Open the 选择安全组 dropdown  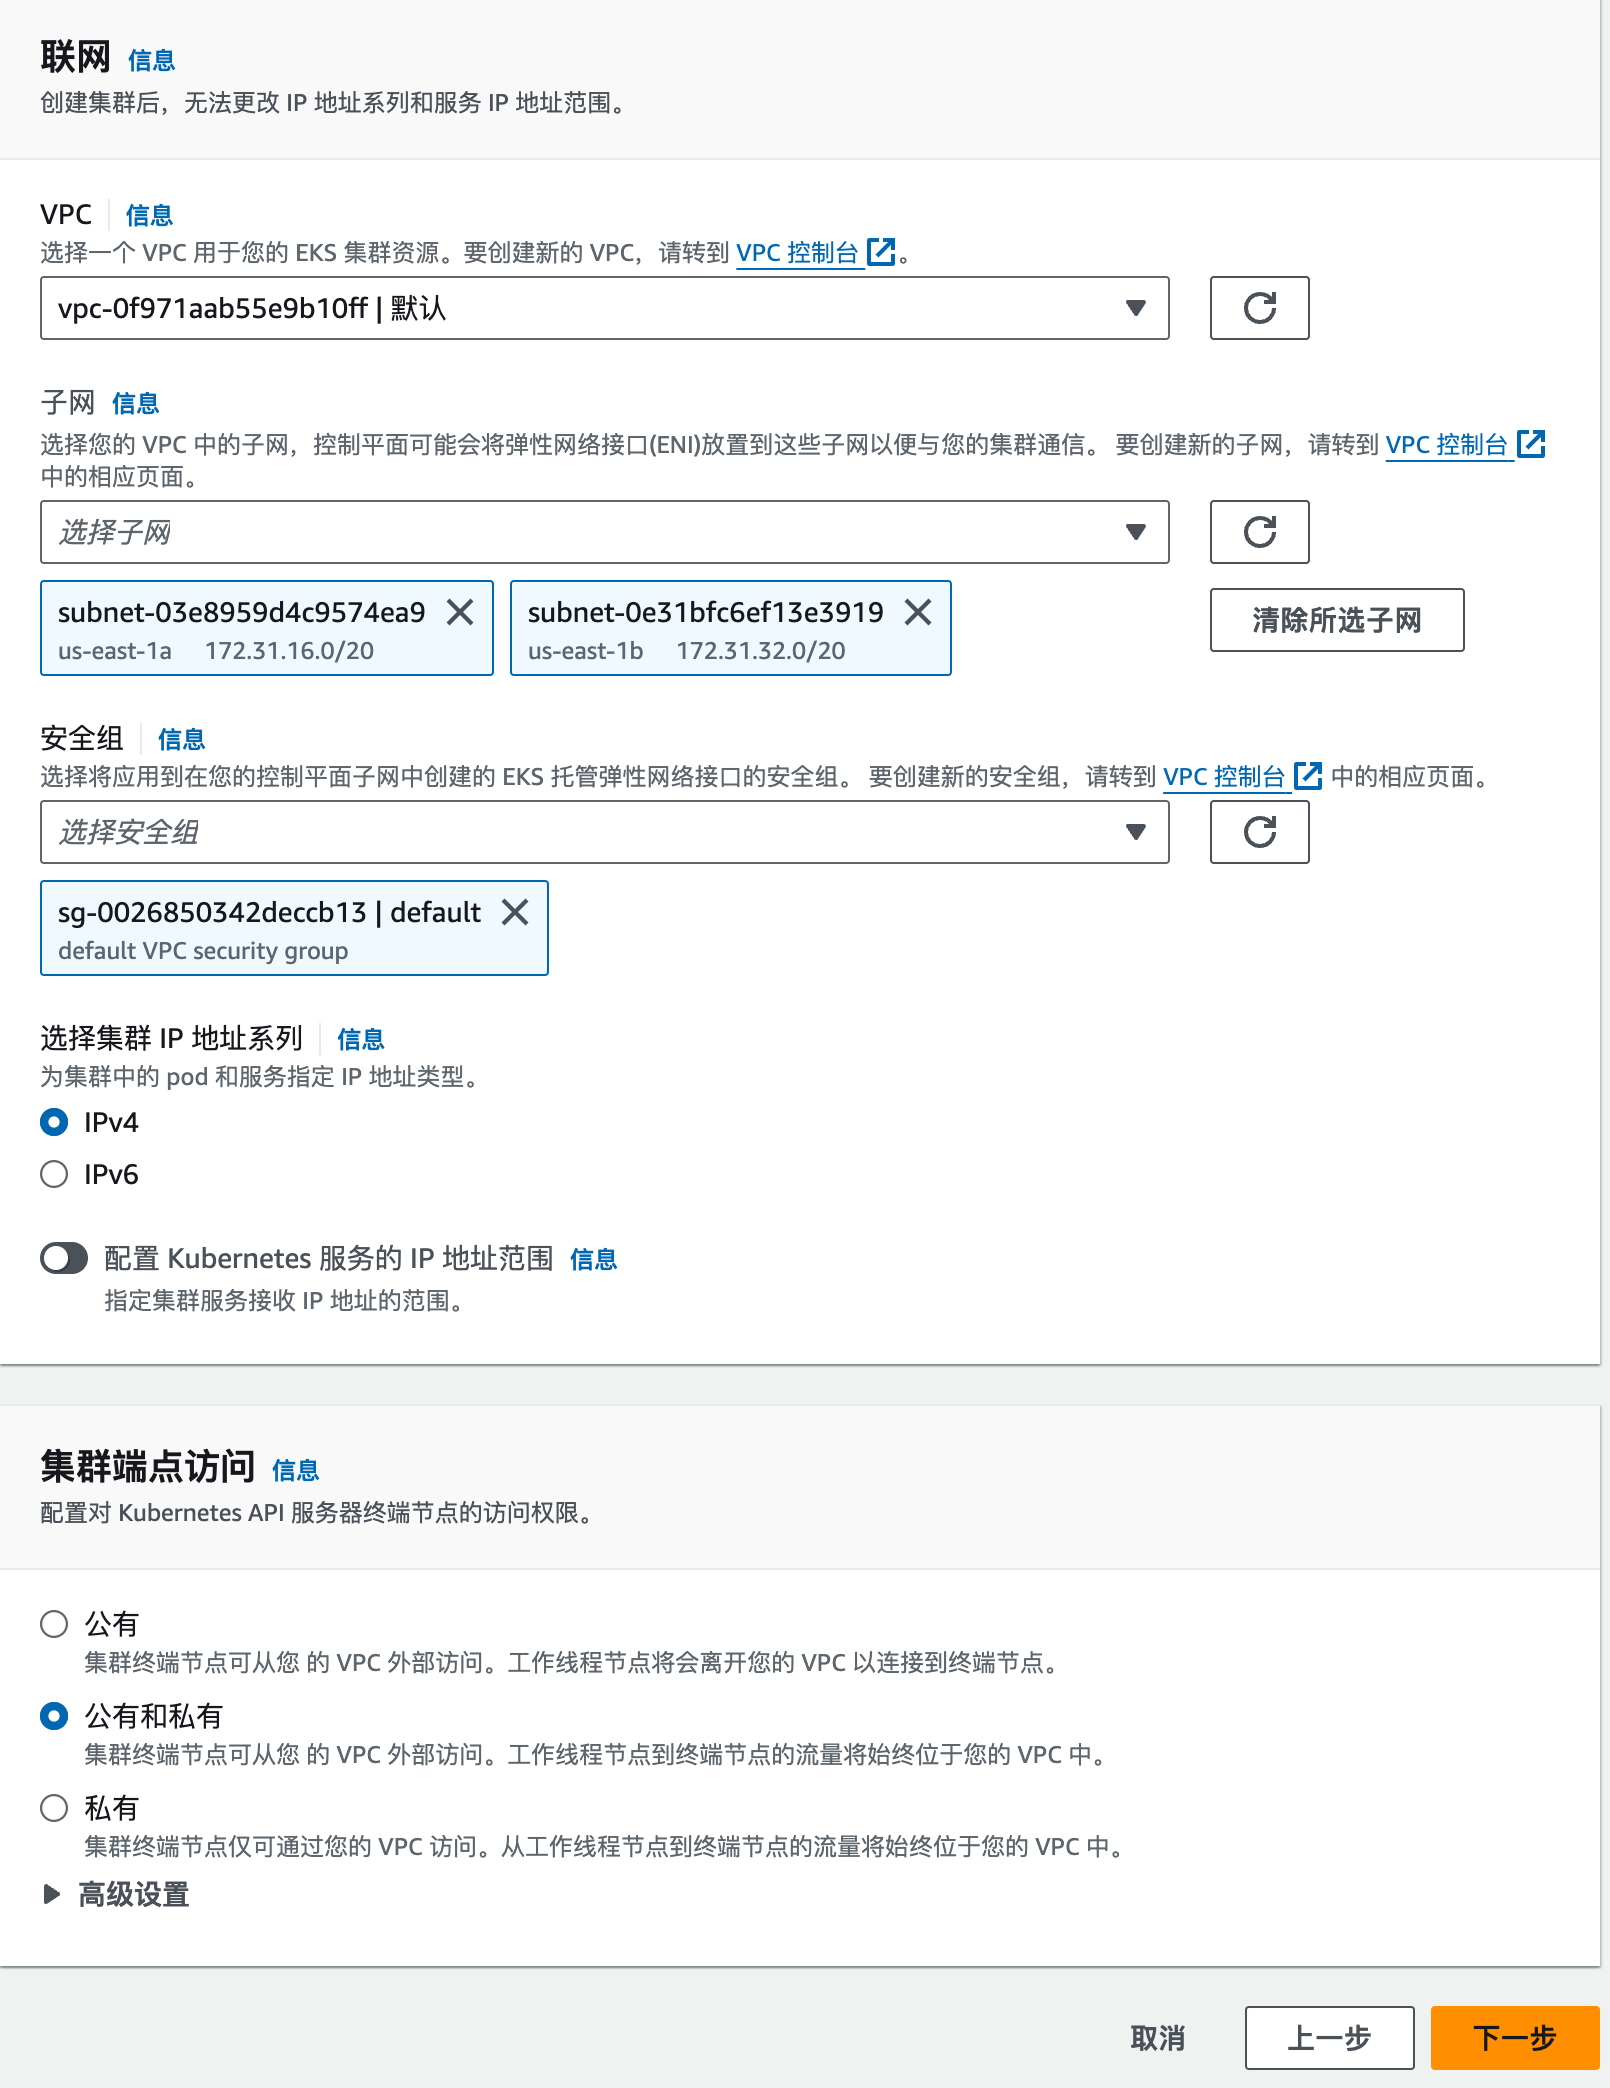pyautogui.click(x=604, y=832)
